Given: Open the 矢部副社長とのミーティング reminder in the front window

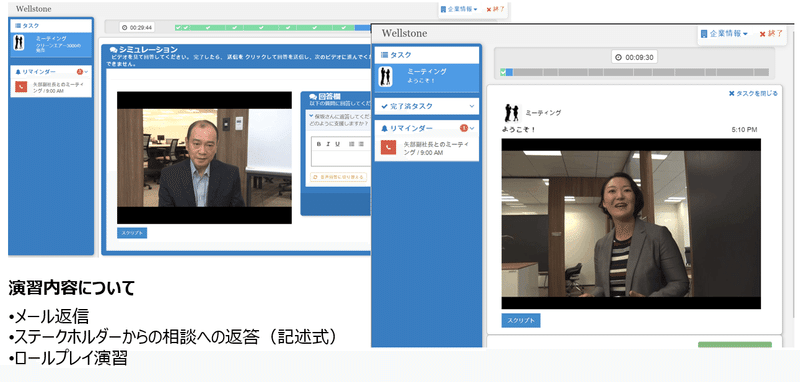Looking at the screenshot, I should [427, 148].
